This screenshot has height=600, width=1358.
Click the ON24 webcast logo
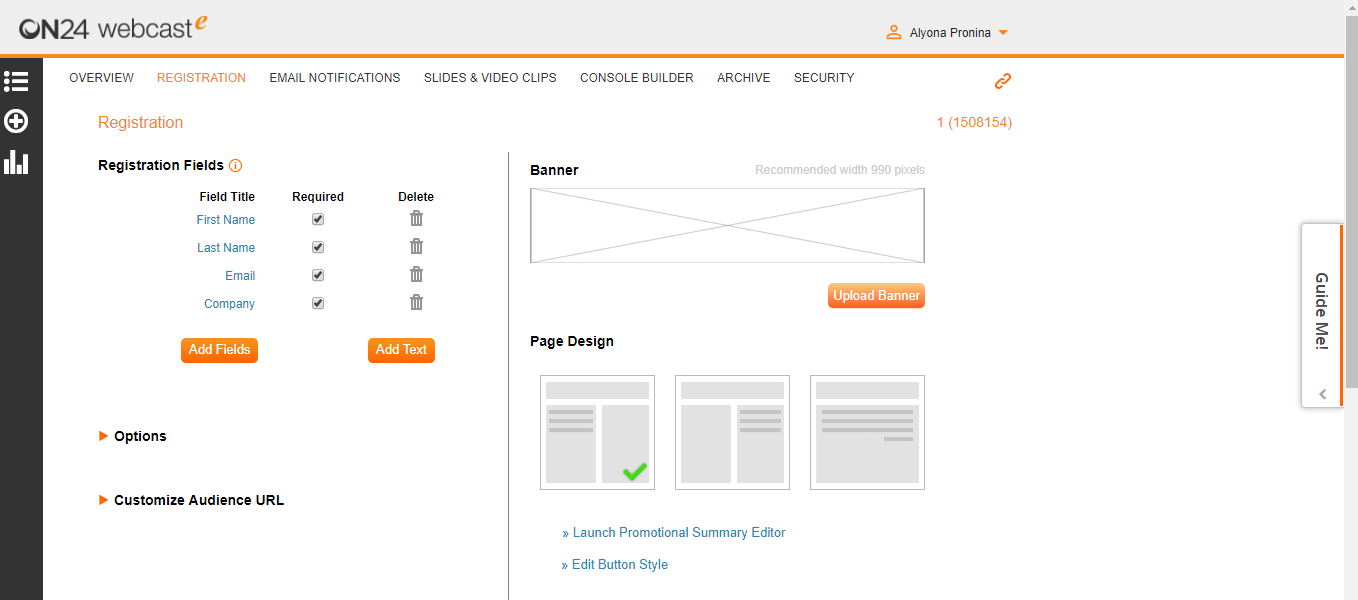point(113,26)
